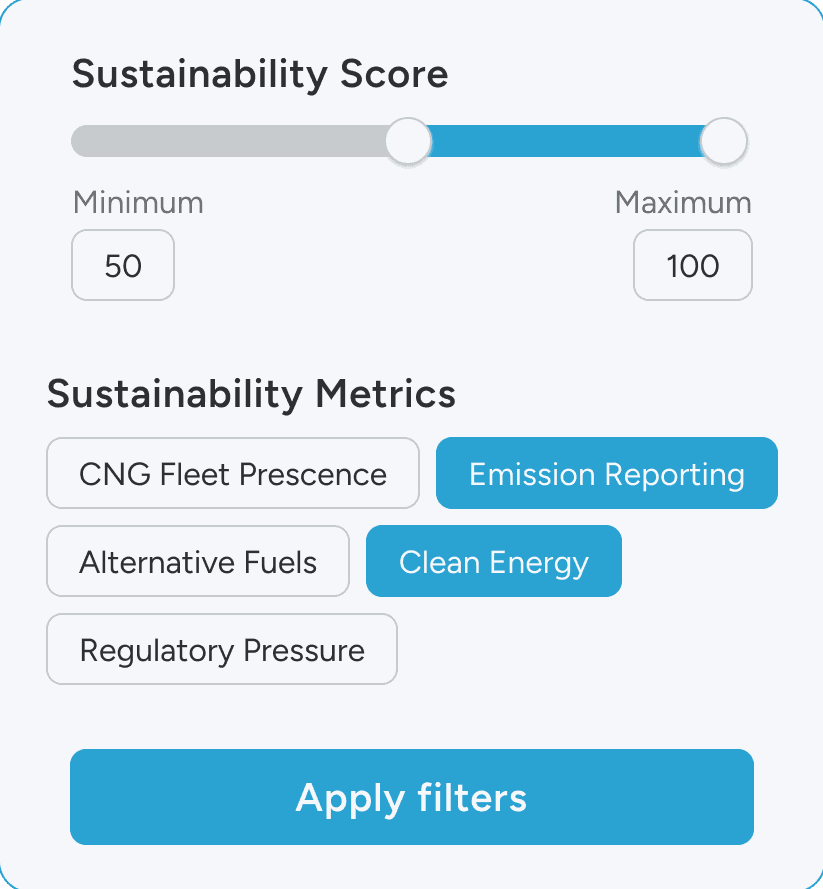Select the Regulatory Pressure metric chip
Viewport: 823px width, 889px height.
[222, 650]
